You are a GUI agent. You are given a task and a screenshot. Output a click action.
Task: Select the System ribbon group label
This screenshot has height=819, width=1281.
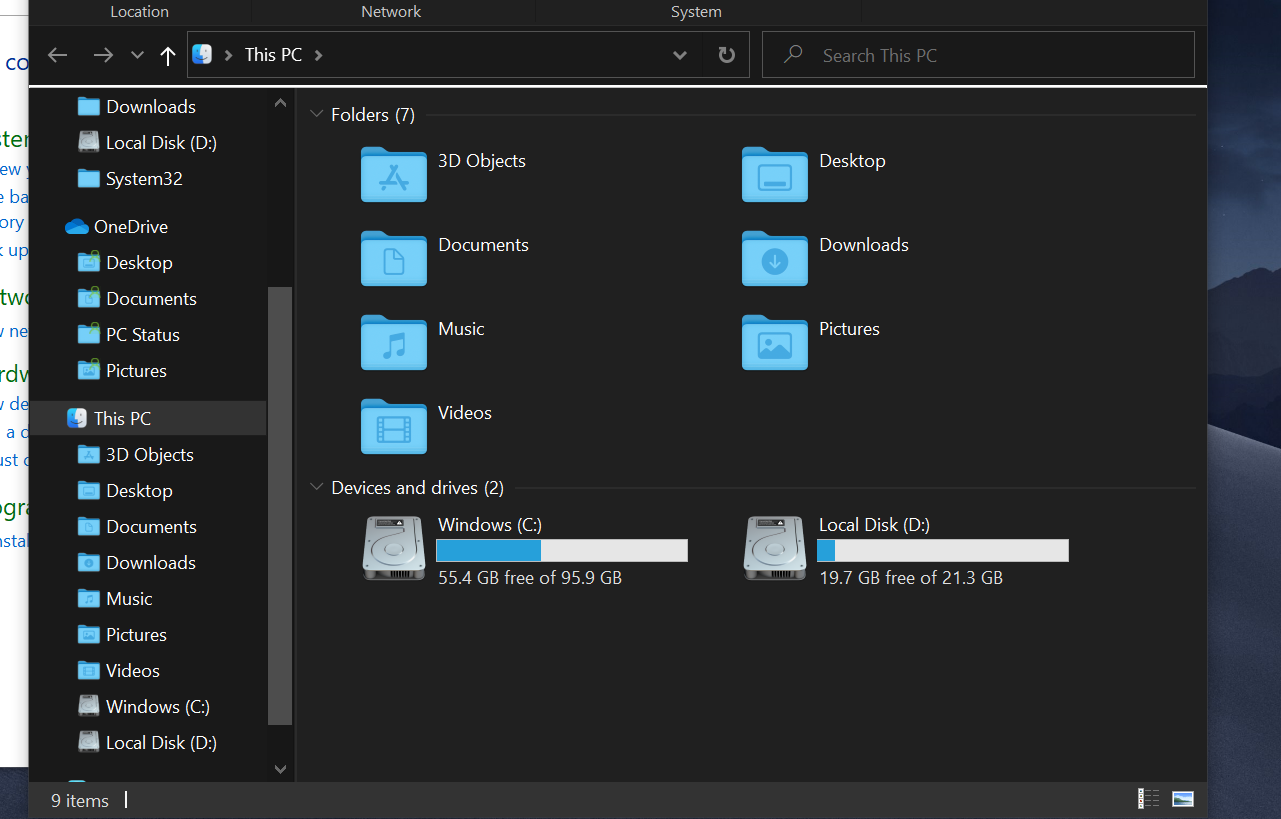[x=696, y=12]
